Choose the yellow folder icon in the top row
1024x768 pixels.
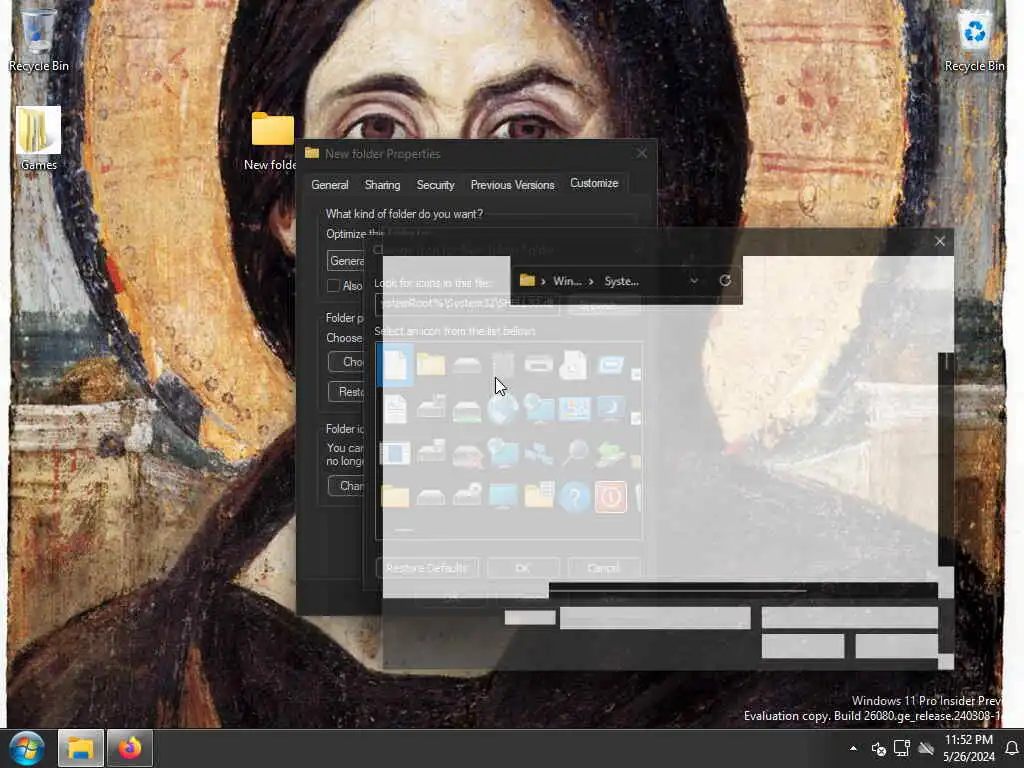point(430,364)
